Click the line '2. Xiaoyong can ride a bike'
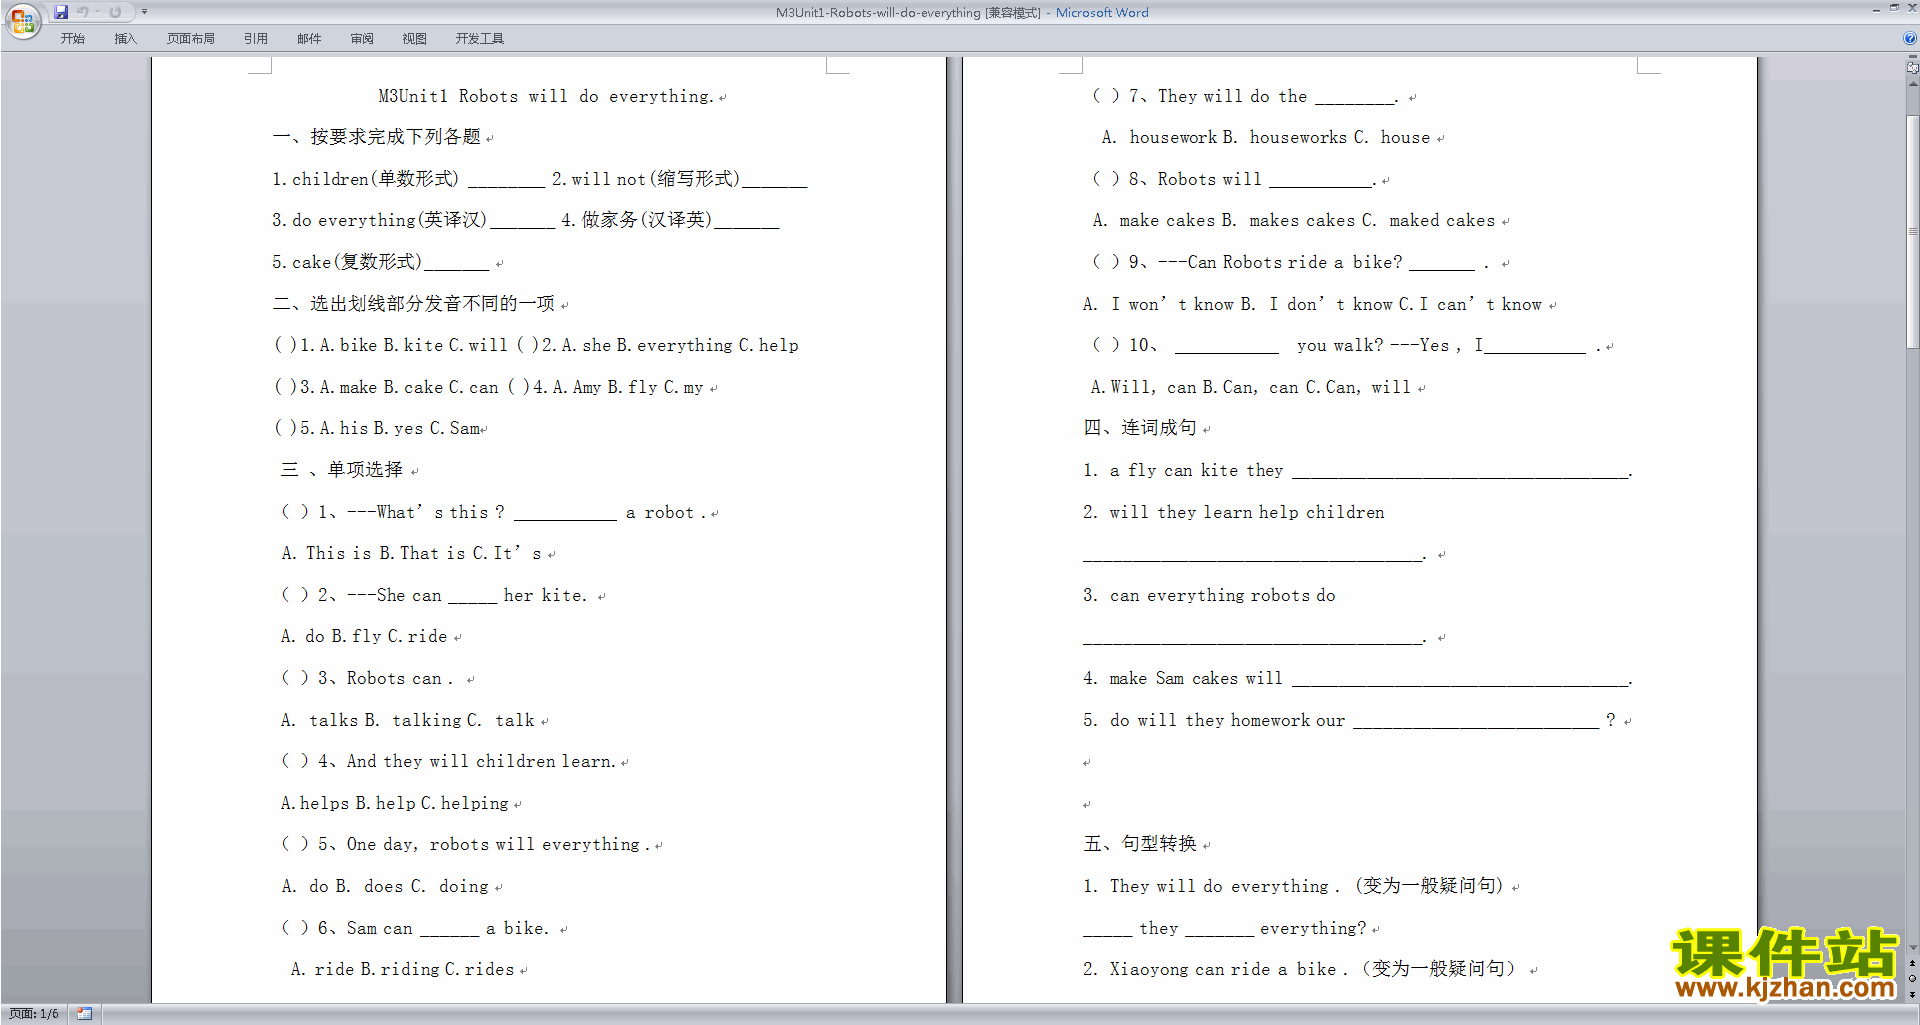This screenshot has height=1025, width=1920. point(1299,969)
